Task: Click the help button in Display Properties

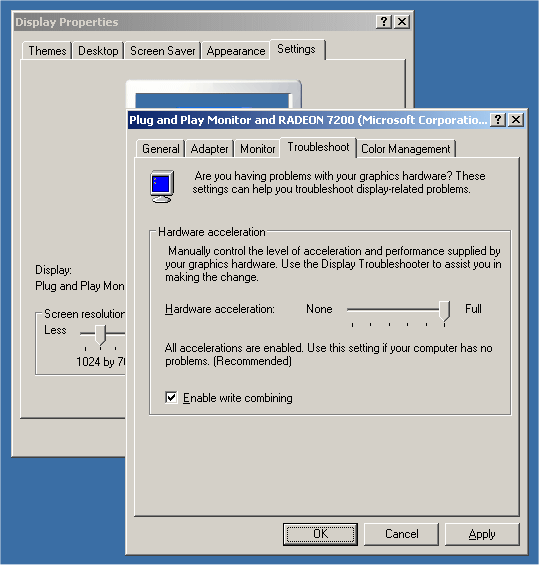Action: coord(384,22)
